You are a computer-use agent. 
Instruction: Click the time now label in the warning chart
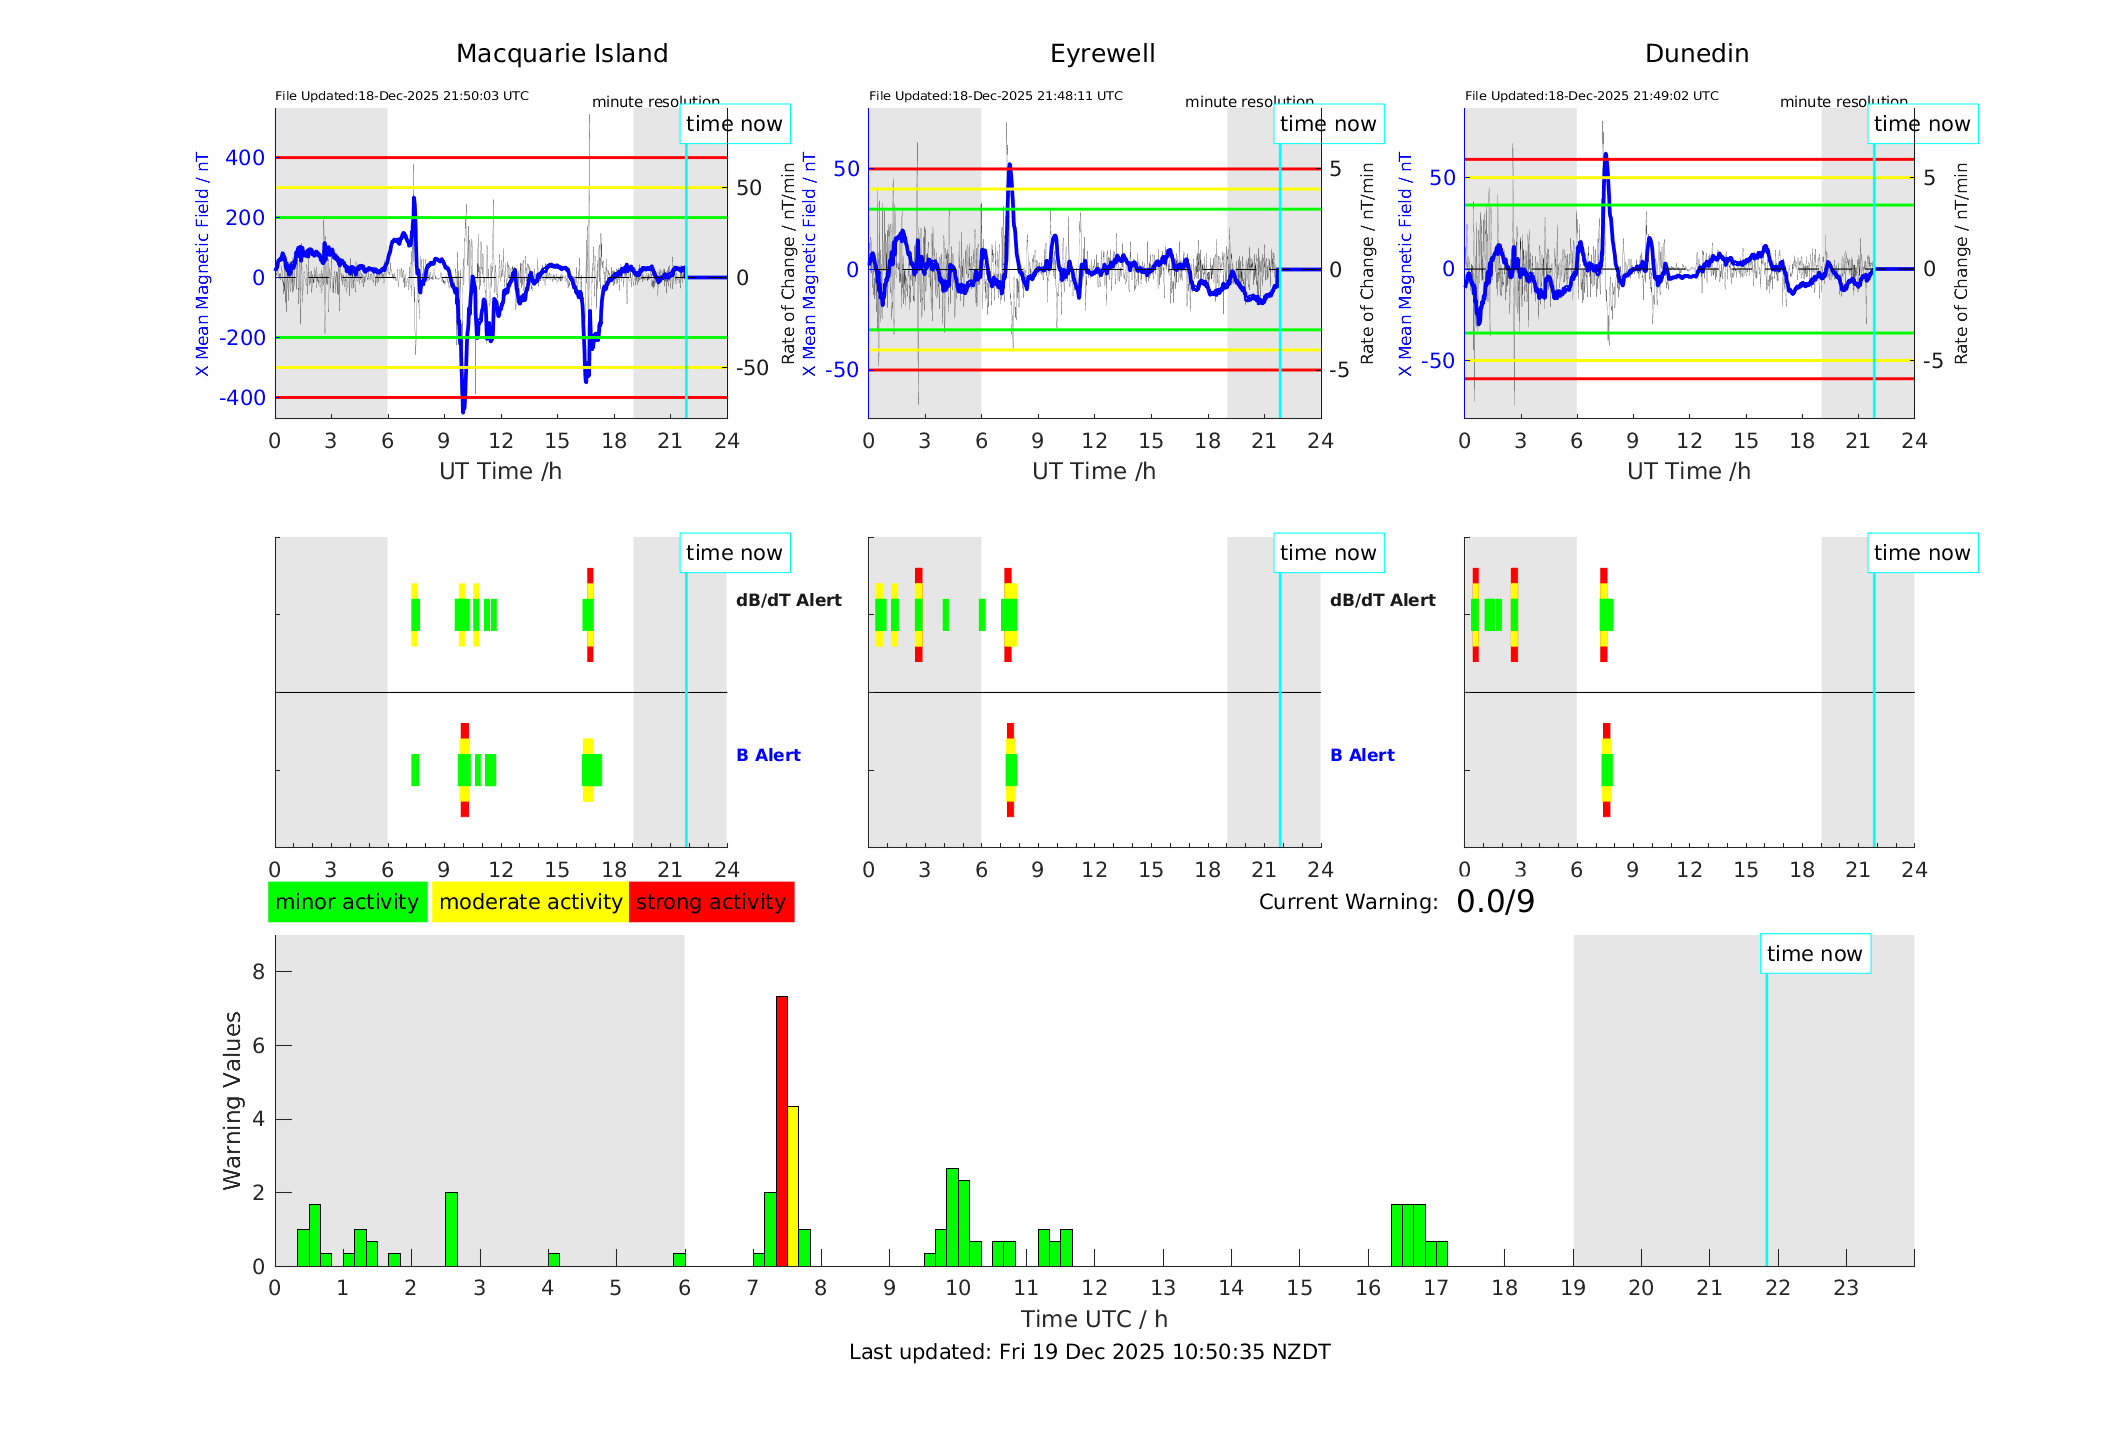click(x=1814, y=954)
